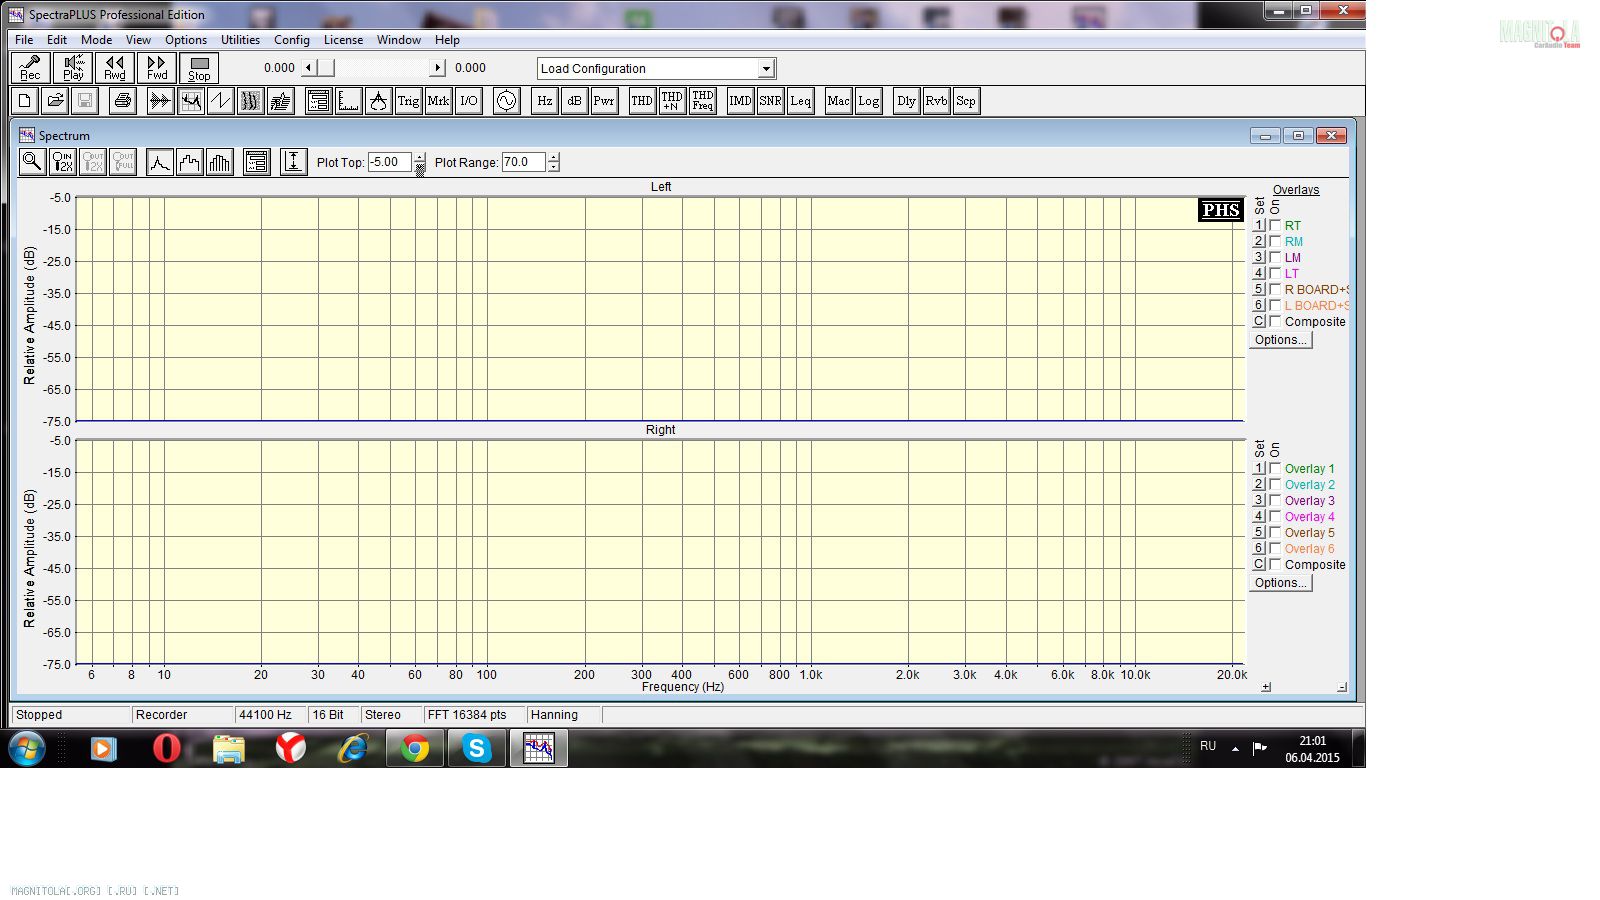Open the Options menu
Image resolution: width=1600 pixels, height=900 pixels.
[186, 40]
